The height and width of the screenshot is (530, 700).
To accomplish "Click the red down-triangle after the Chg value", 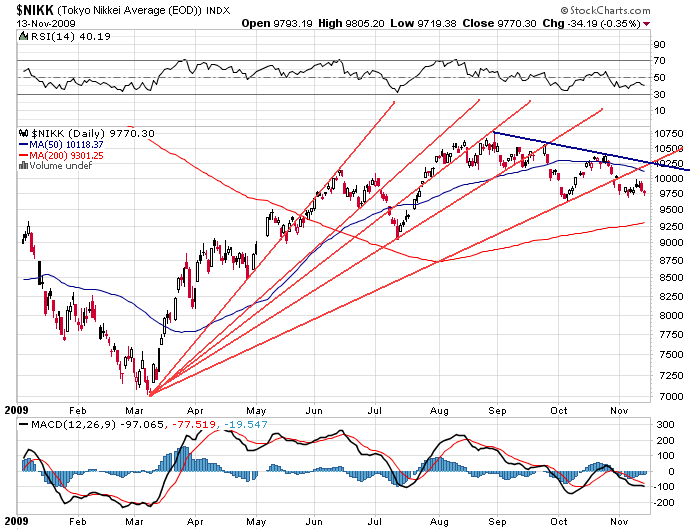I will [x=647, y=24].
